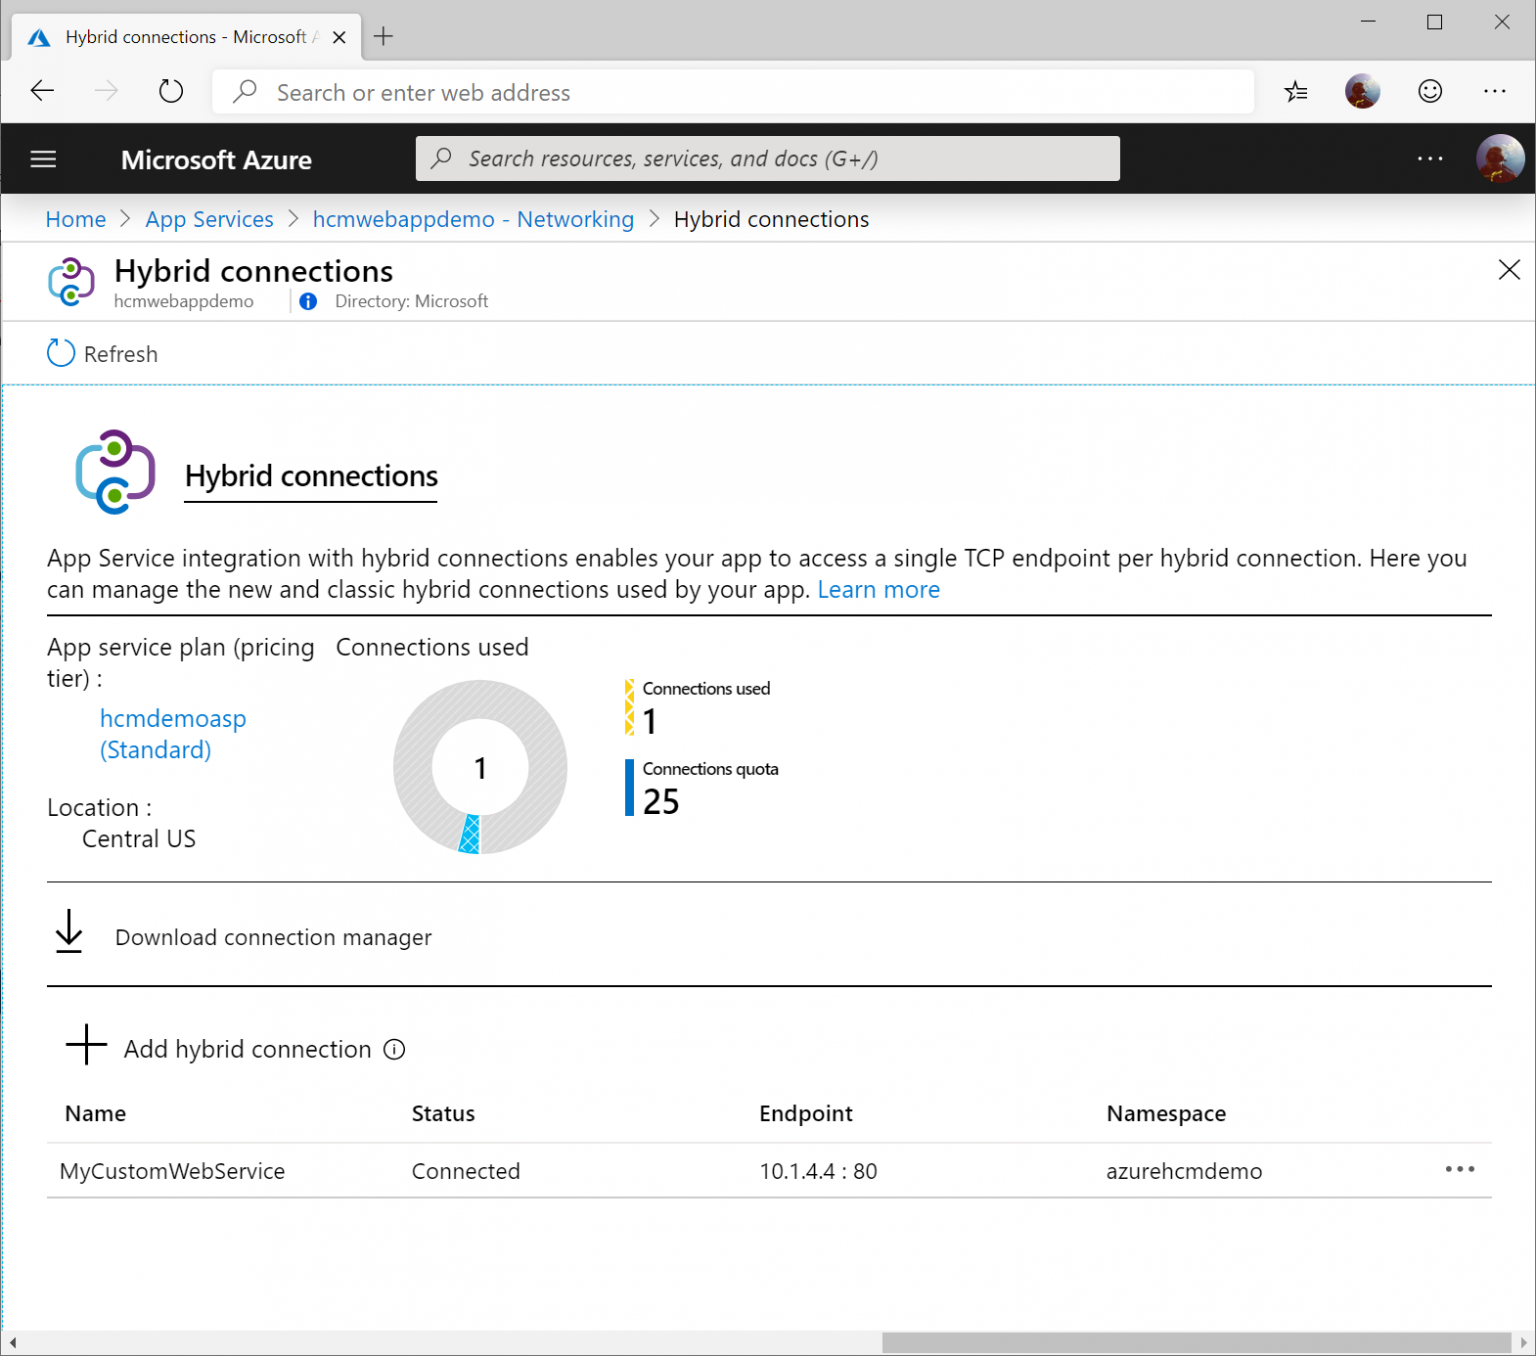Open a new browser tab

click(x=383, y=36)
